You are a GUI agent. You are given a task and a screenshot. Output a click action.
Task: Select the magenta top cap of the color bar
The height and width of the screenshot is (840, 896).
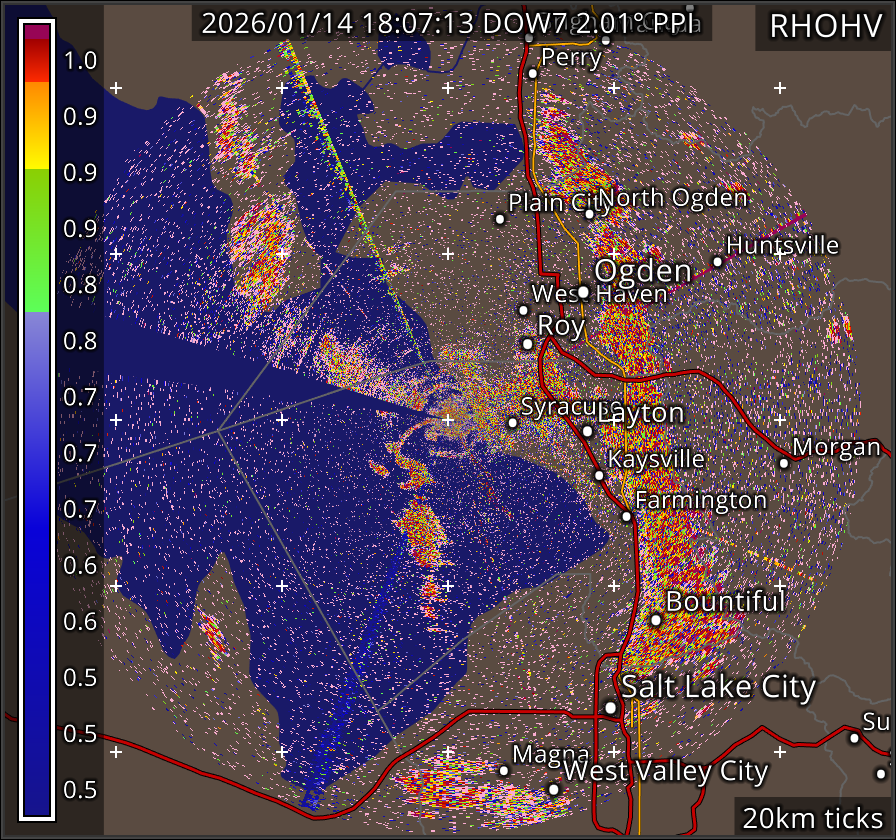pyautogui.click(x=37, y=31)
